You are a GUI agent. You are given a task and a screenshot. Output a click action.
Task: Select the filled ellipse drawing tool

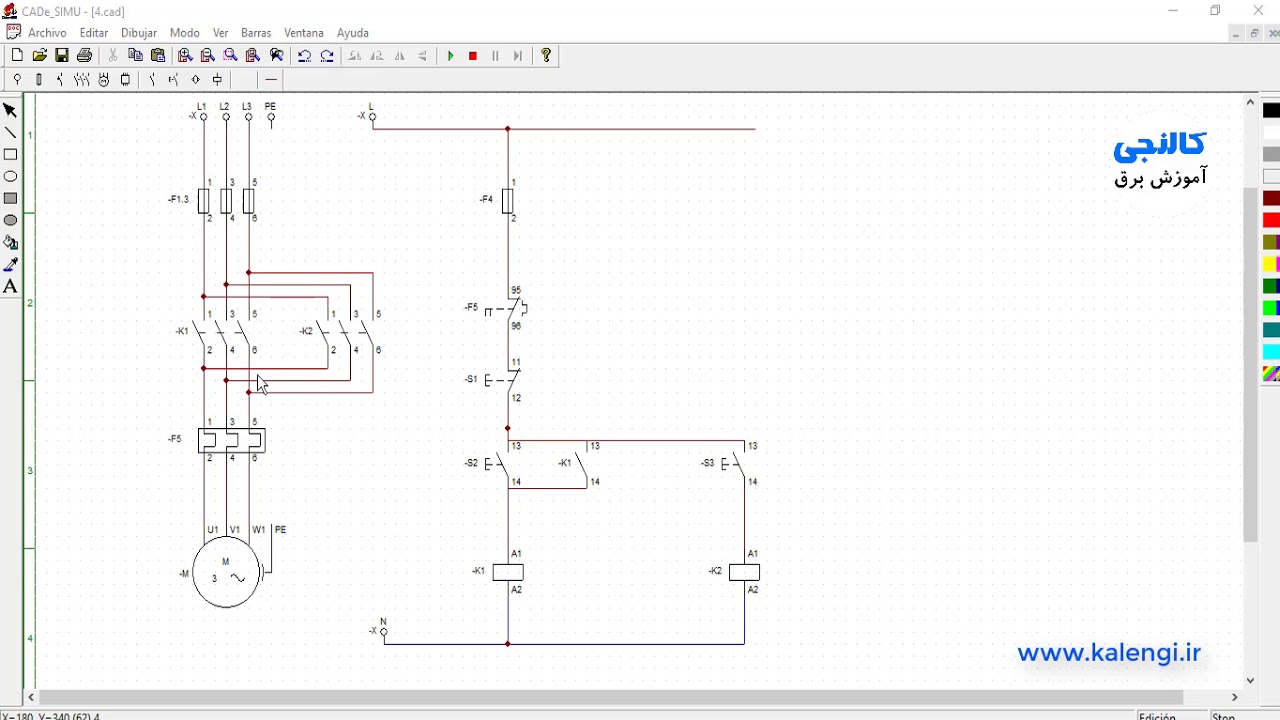10,221
